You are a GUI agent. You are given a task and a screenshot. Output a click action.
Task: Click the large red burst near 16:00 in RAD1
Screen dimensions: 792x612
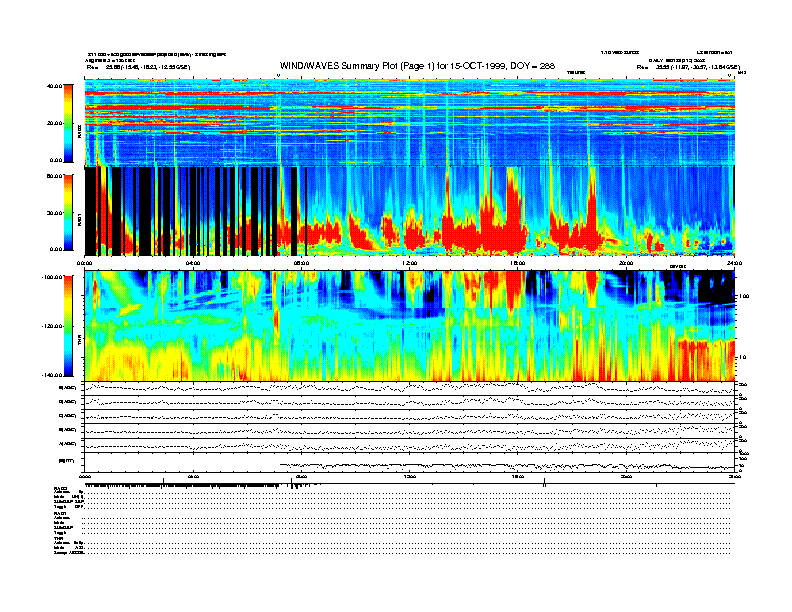coord(513,212)
